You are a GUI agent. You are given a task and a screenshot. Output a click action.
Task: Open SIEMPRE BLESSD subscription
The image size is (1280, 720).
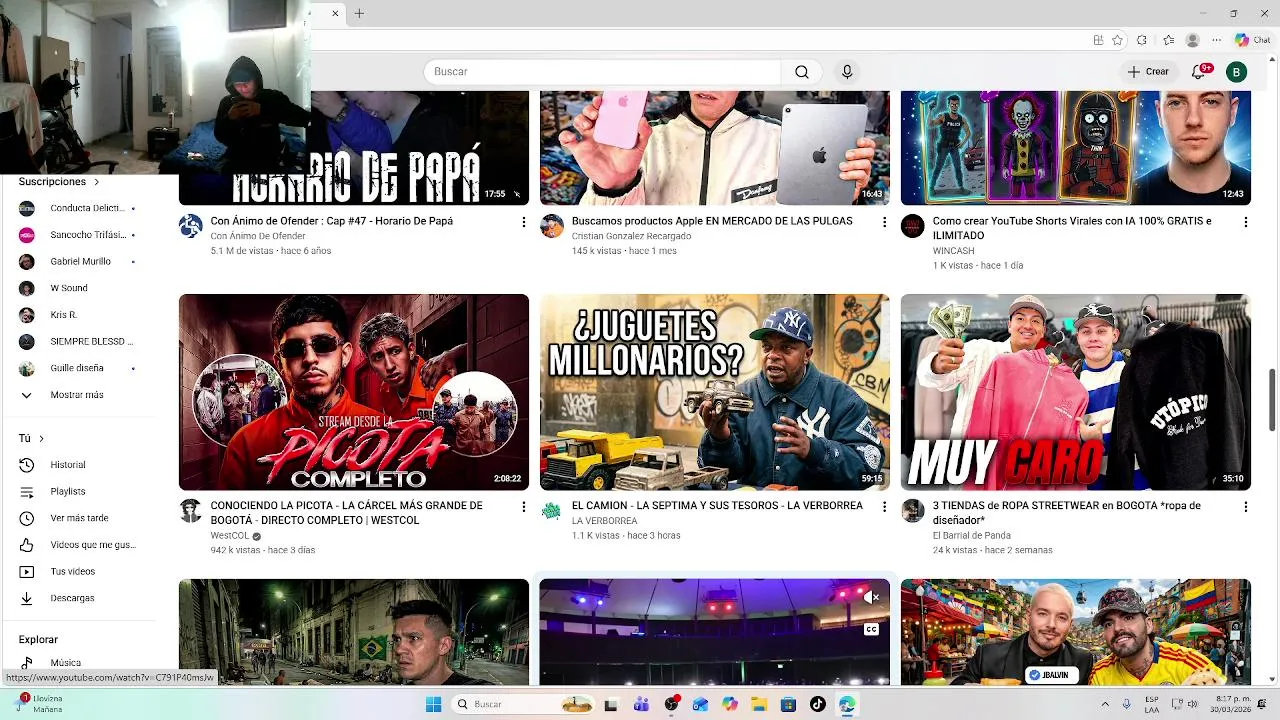coord(78,341)
